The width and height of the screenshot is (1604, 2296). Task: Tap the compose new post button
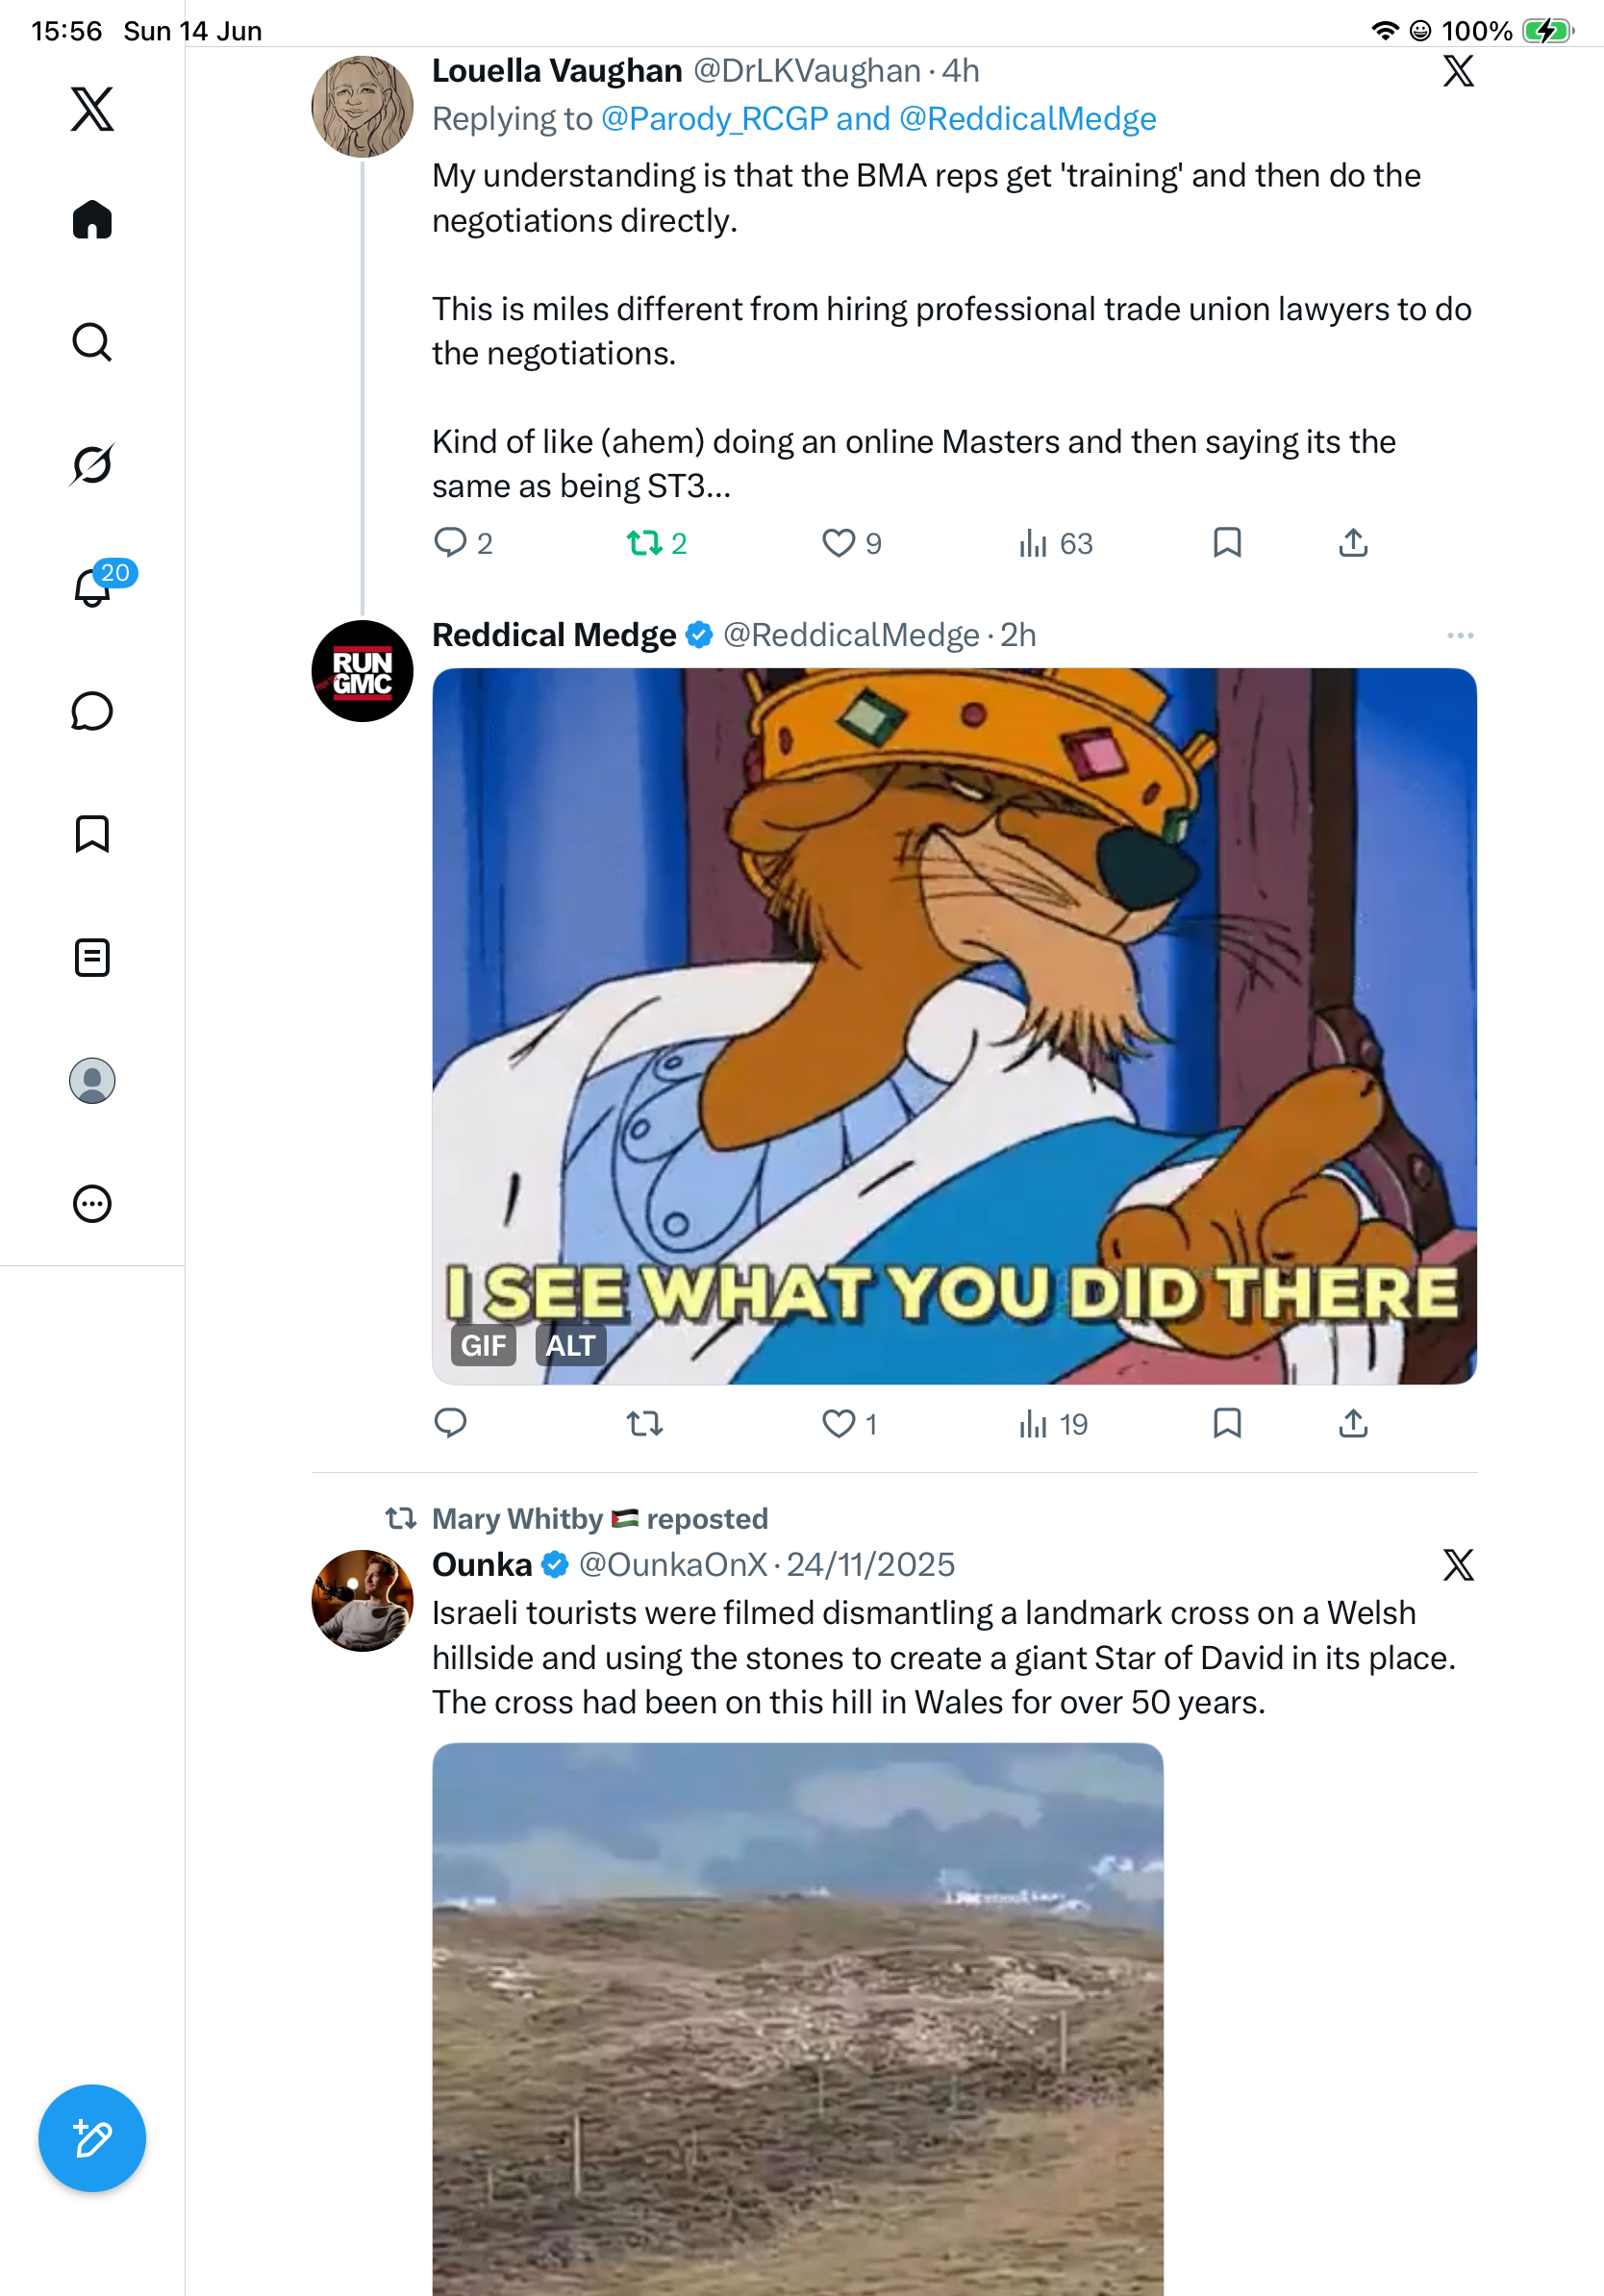[92, 2138]
